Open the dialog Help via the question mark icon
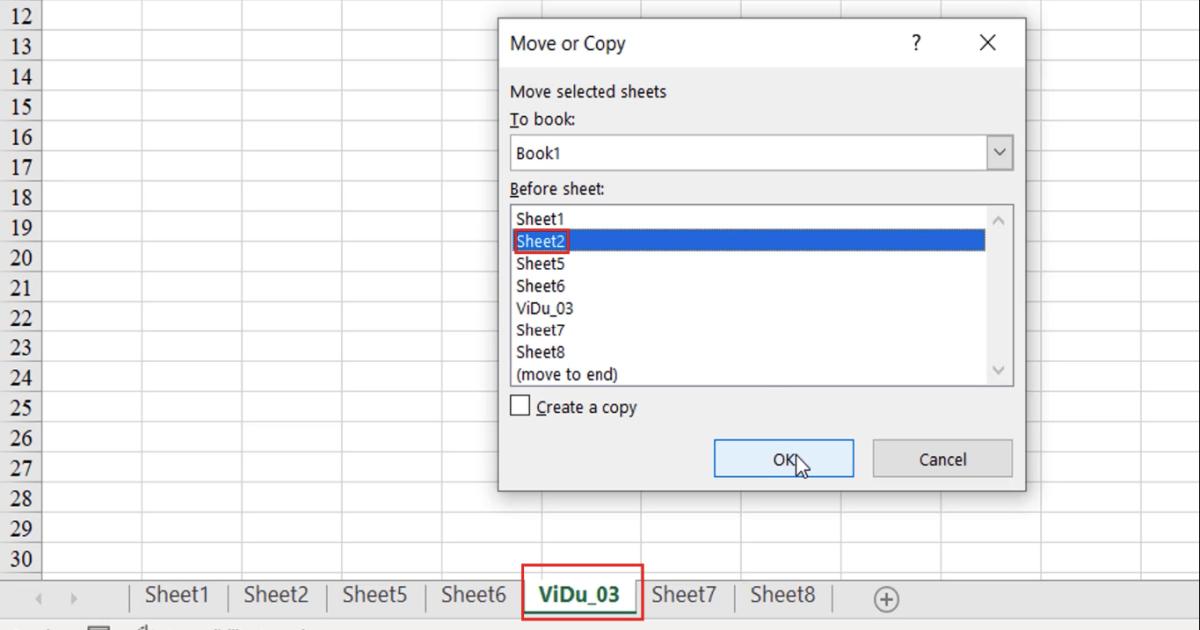 click(x=915, y=42)
